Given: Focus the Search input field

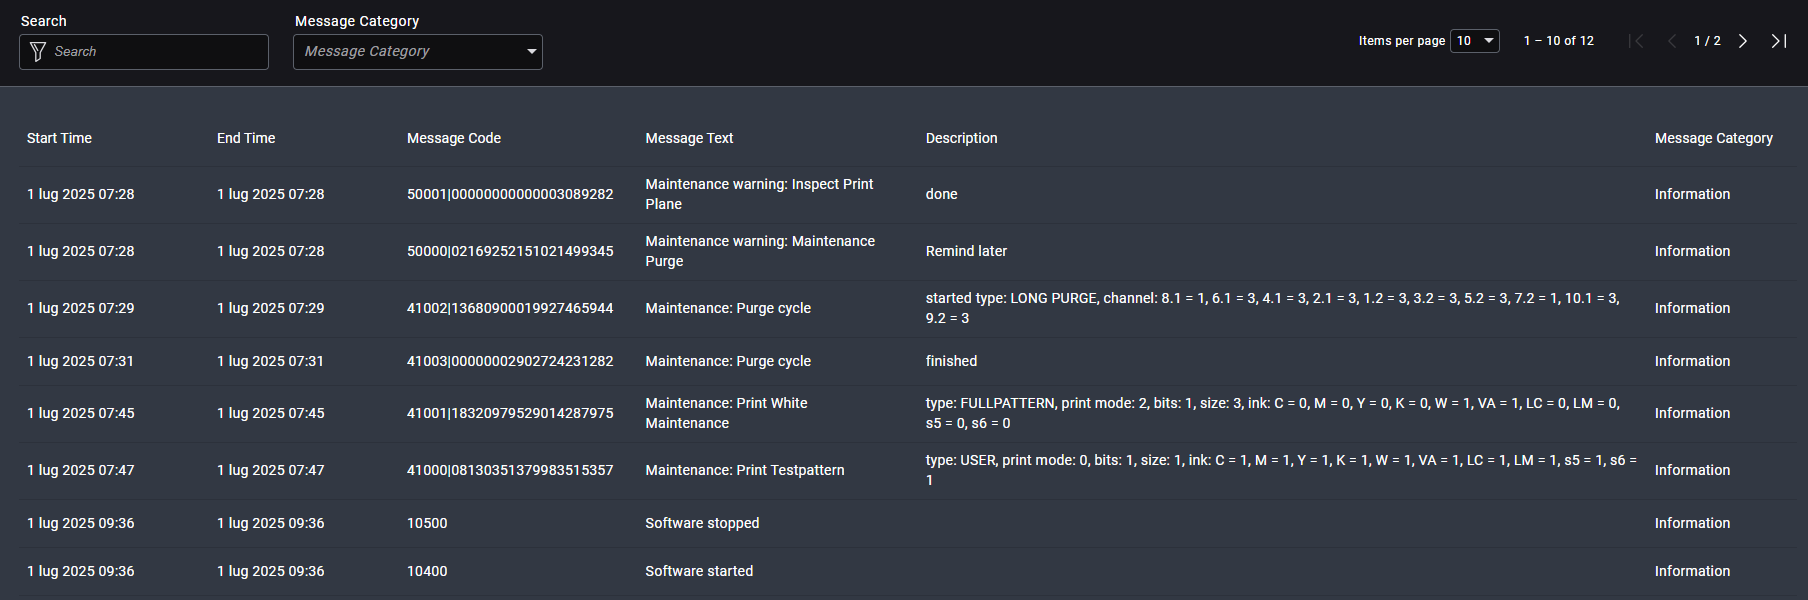Looking at the screenshot, I should click(155, 52).
